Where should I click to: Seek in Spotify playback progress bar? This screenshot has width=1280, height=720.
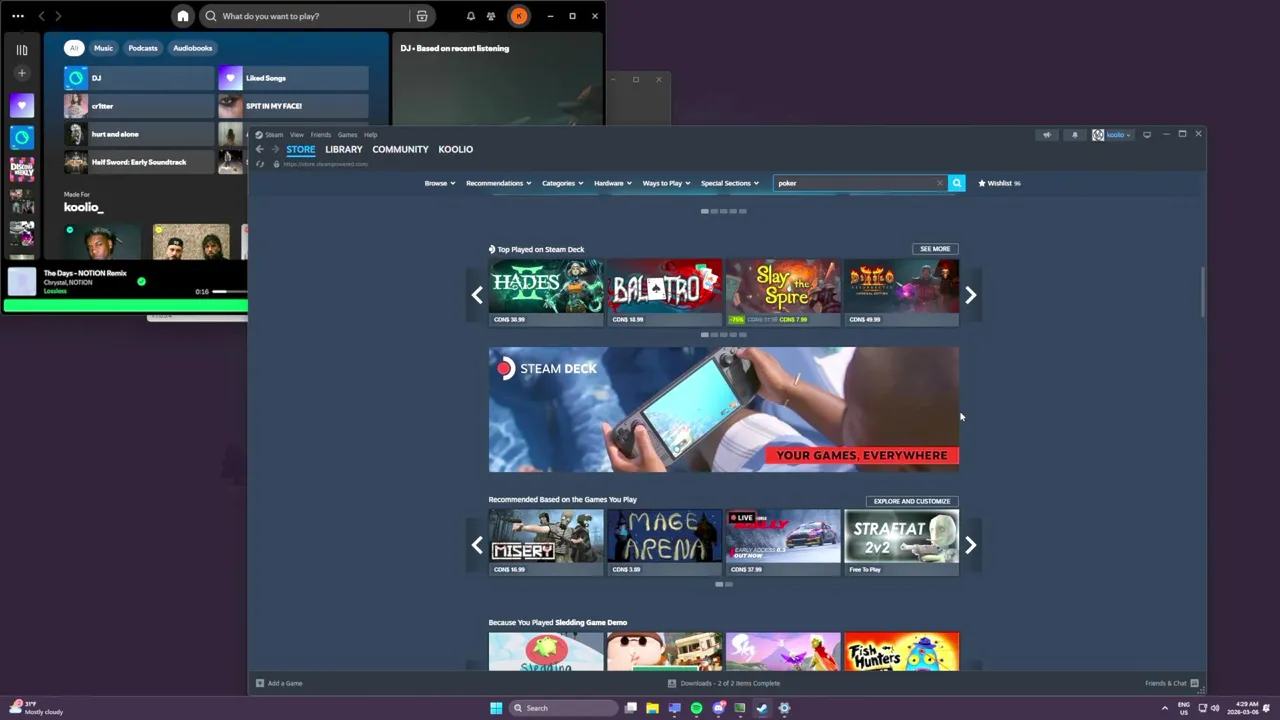230,292
